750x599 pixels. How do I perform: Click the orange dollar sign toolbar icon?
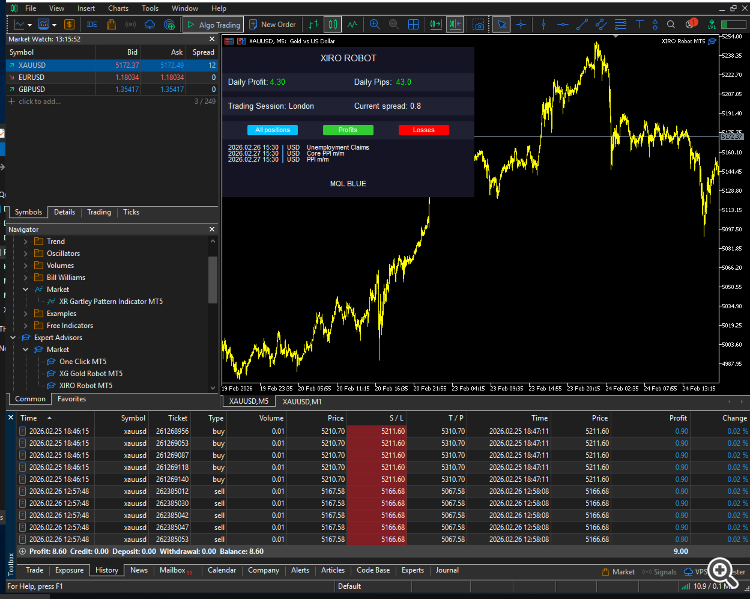[x=69, y=24]
